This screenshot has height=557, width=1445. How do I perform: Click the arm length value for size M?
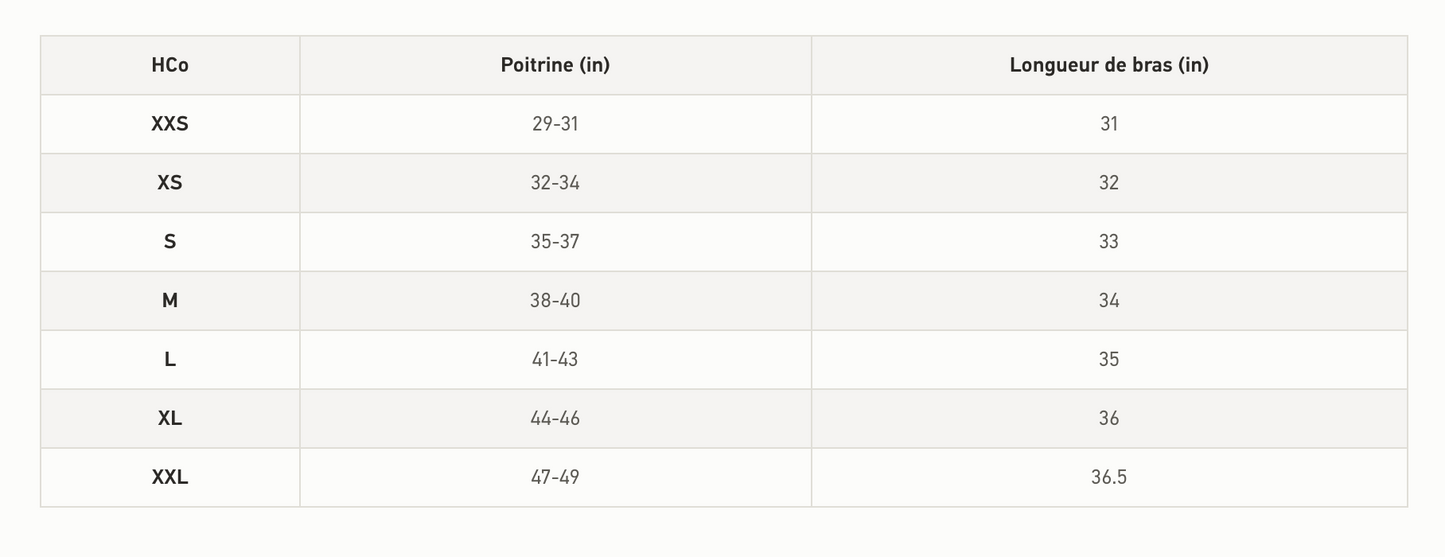1109,301
